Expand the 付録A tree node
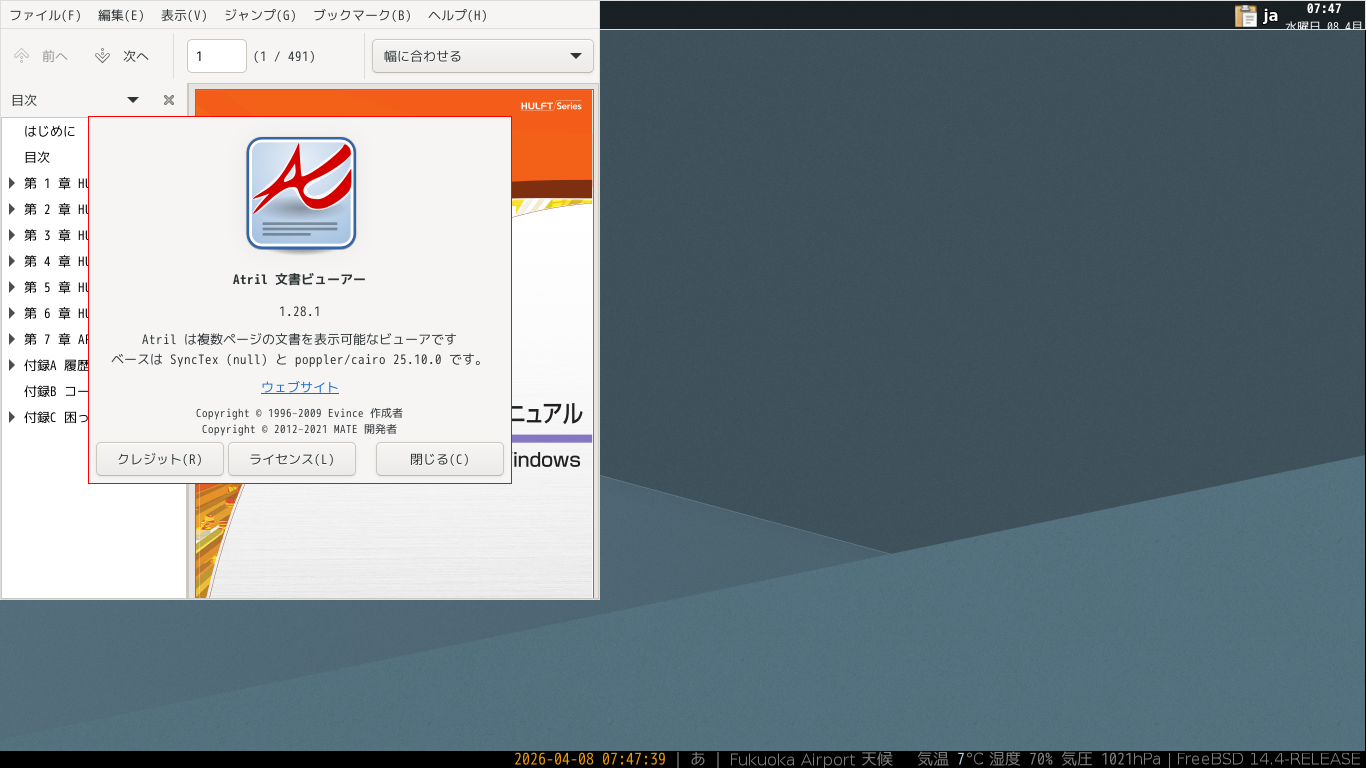The width and height of the screenshot is (1366, 768). tap(12, 365)
